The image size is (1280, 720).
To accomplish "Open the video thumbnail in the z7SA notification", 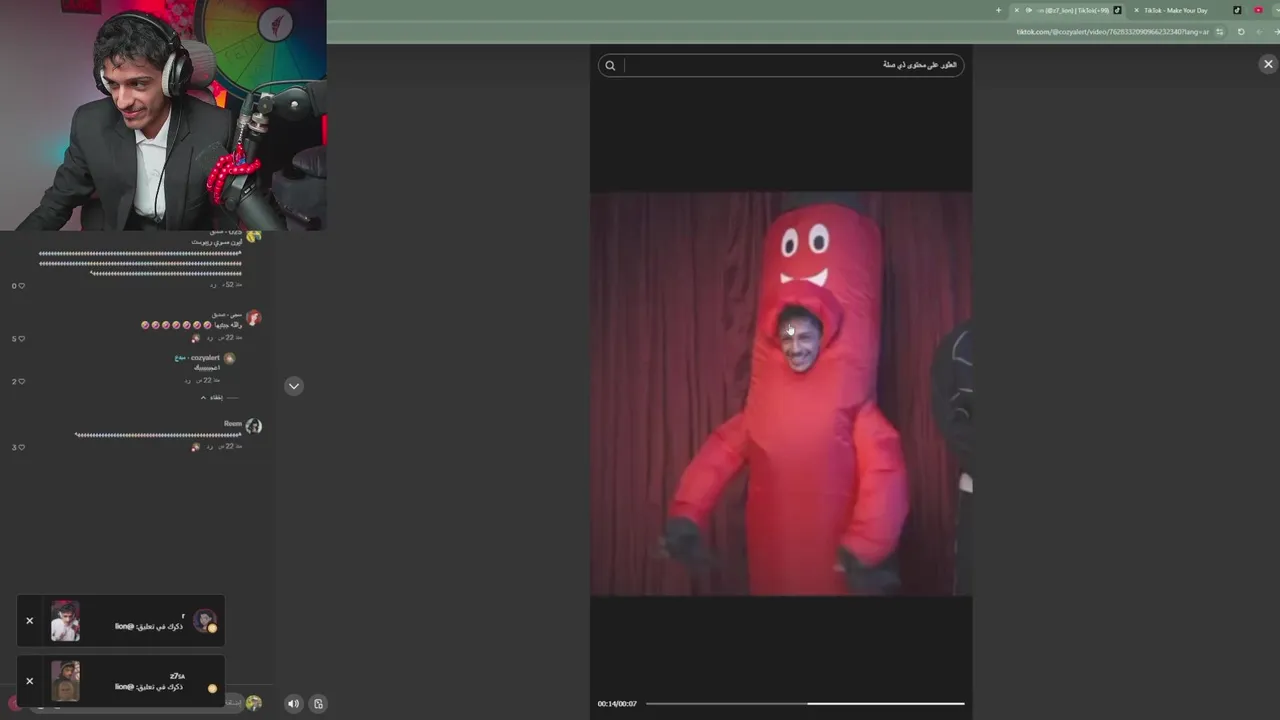I will tap(65, 681).
